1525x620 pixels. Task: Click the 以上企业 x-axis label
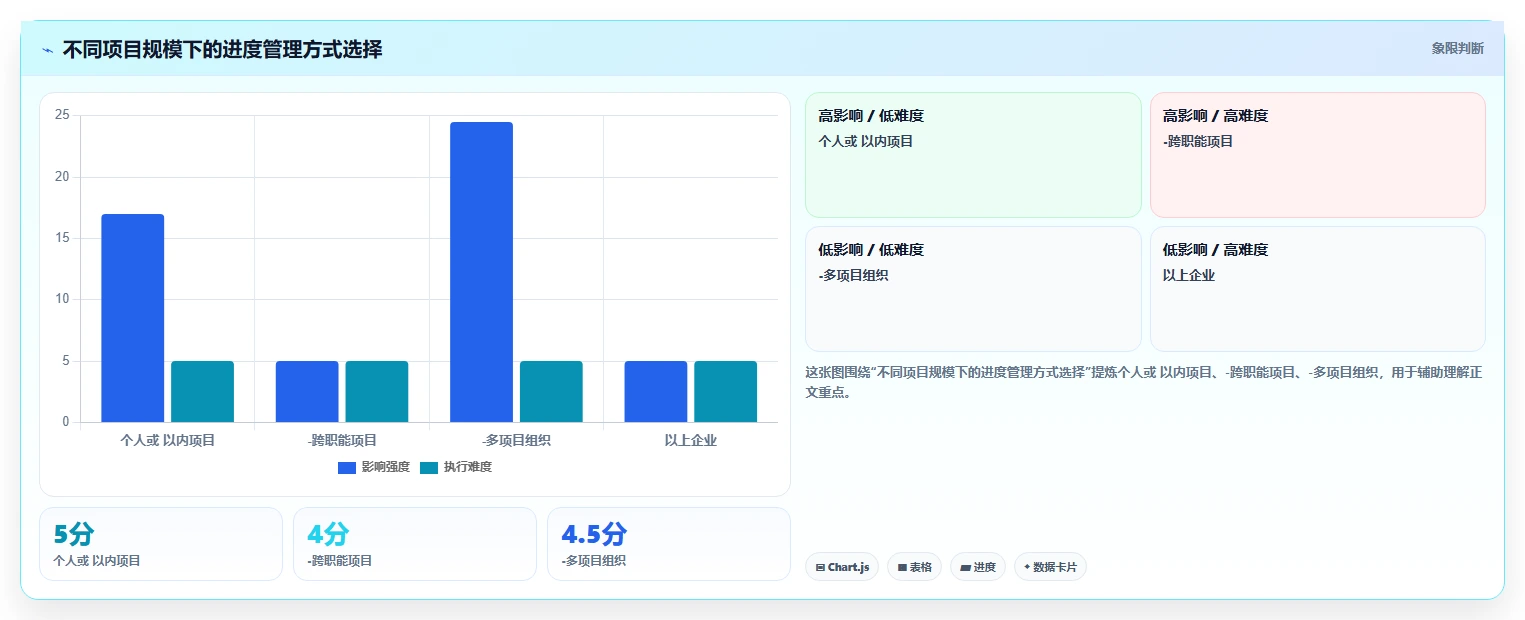(691, 440)
